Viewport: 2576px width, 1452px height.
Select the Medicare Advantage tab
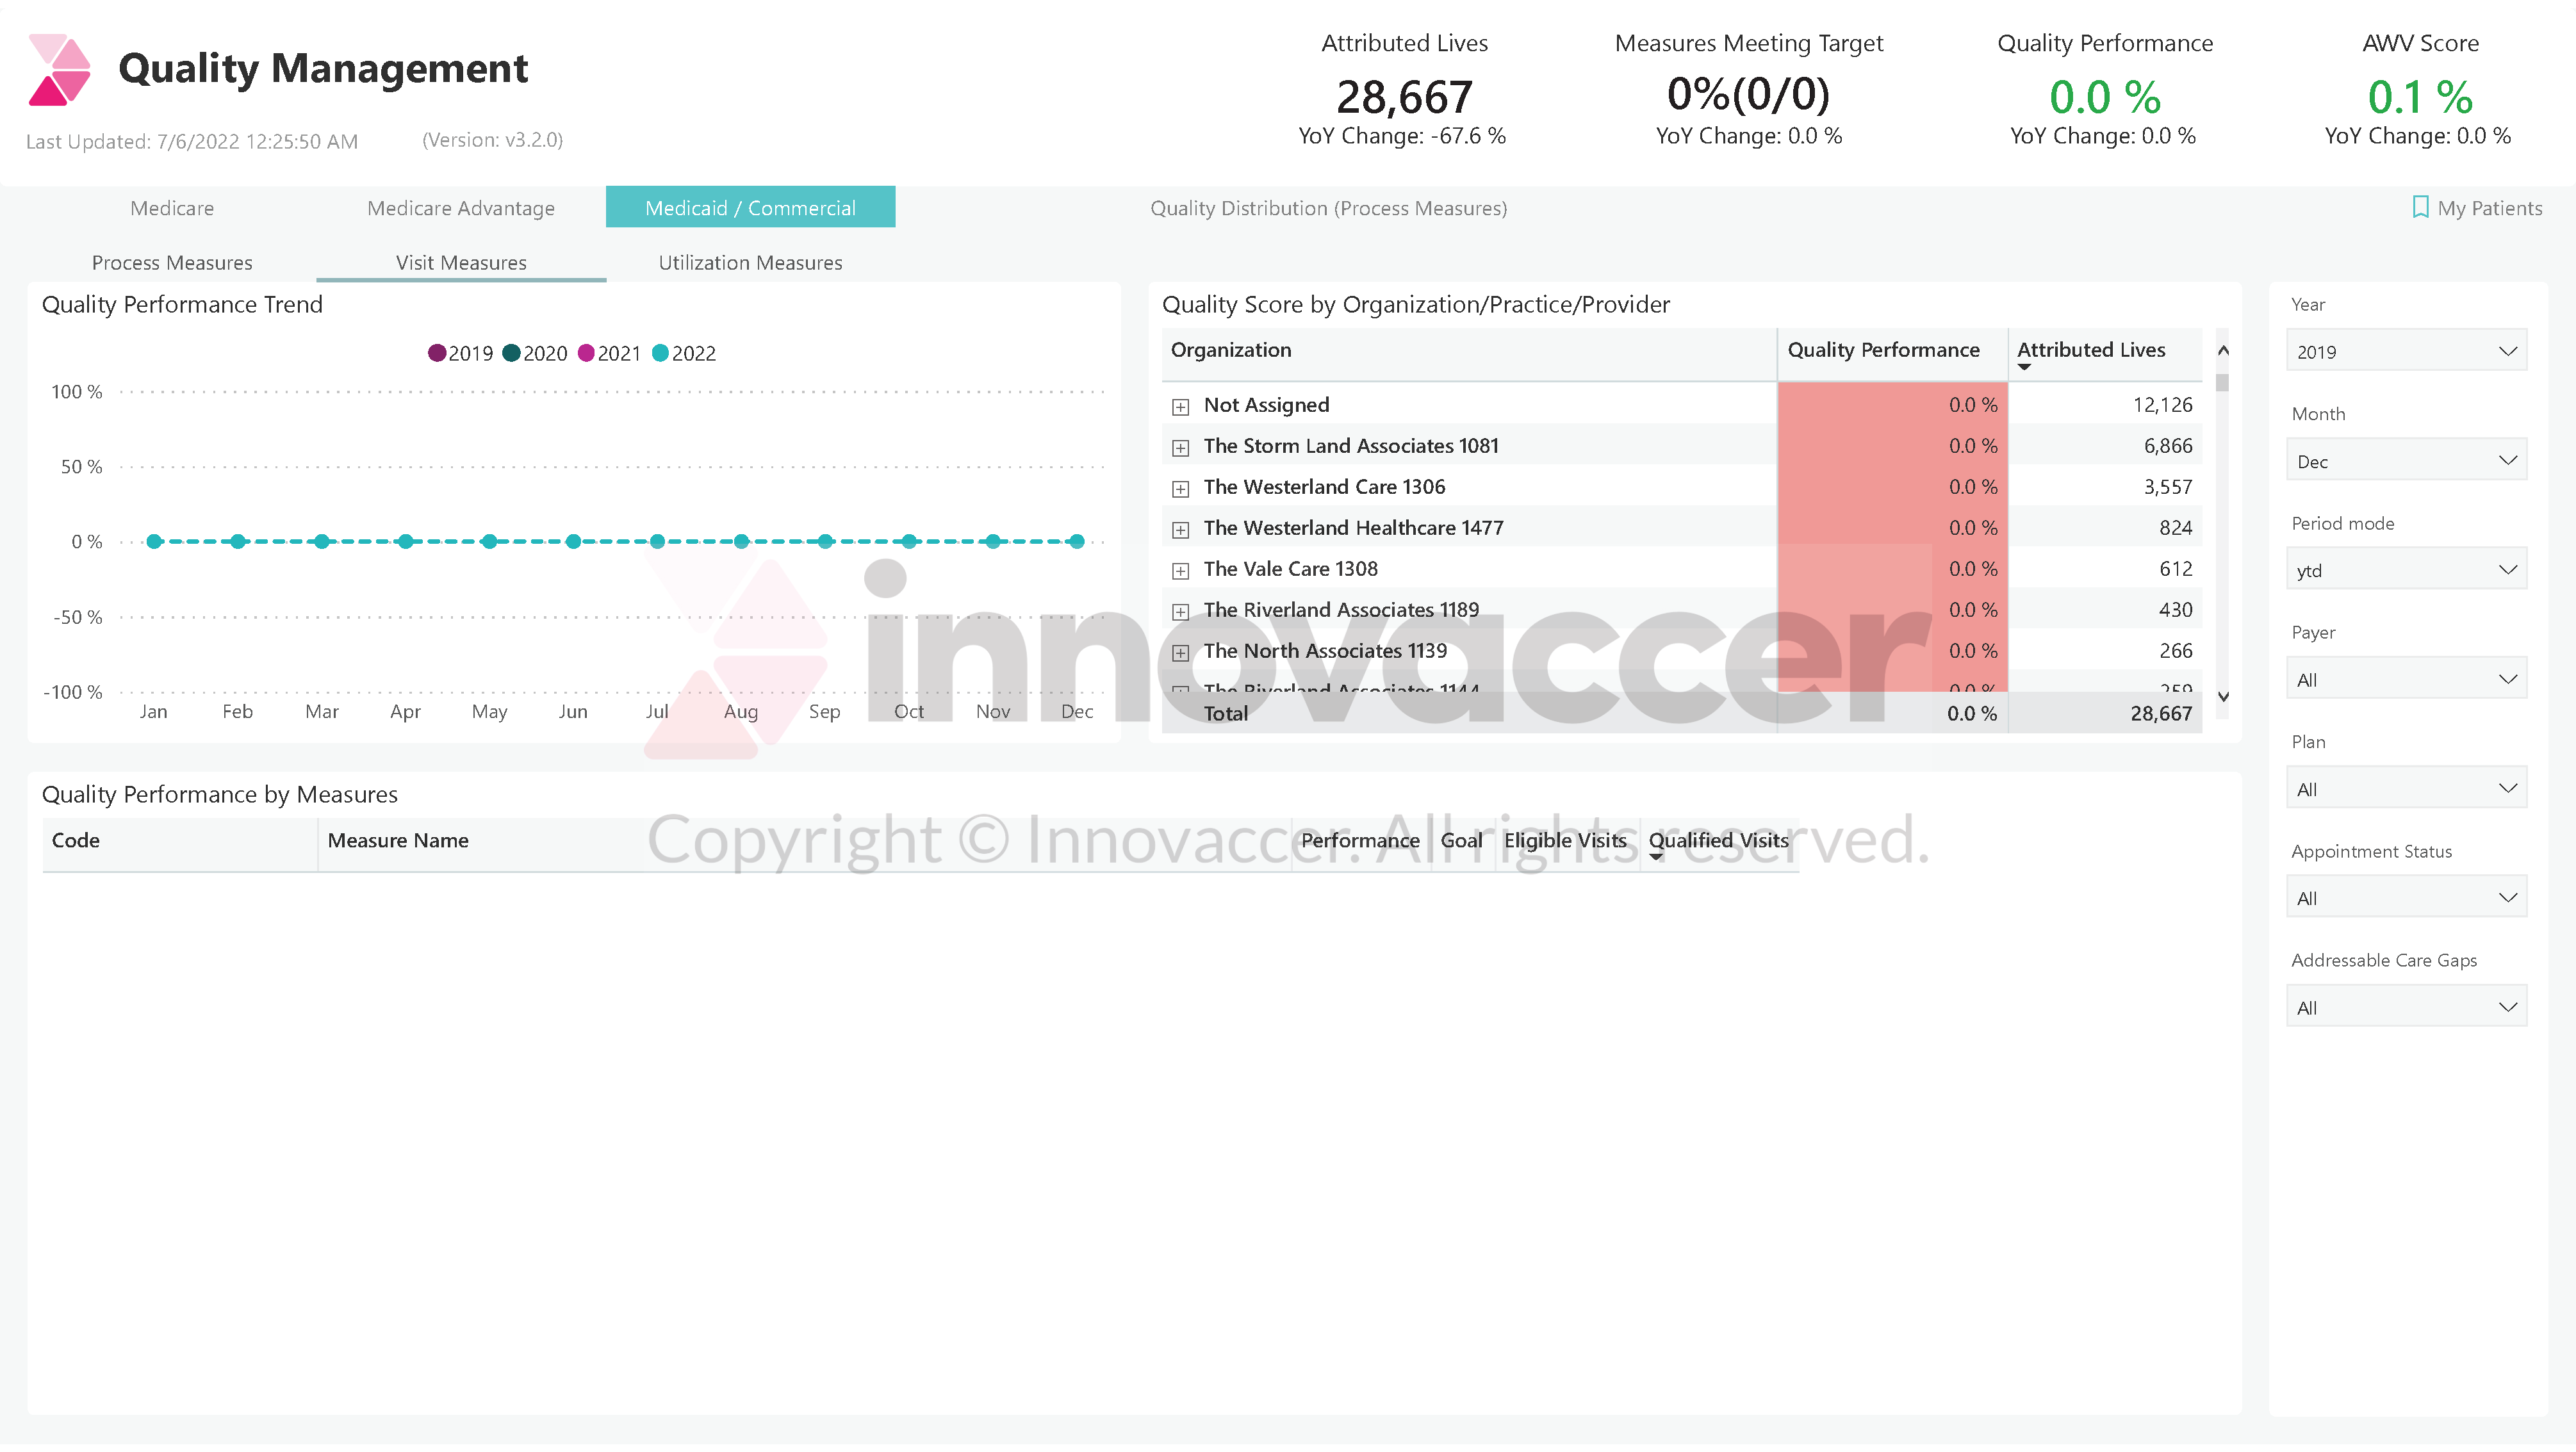(460, 207)
